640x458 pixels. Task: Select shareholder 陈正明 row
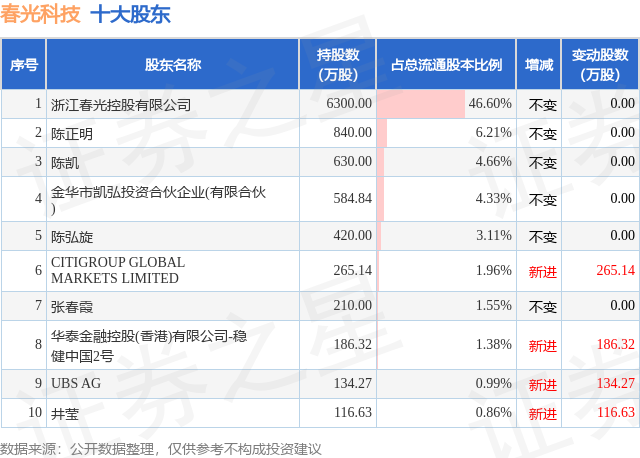[71, 133]
